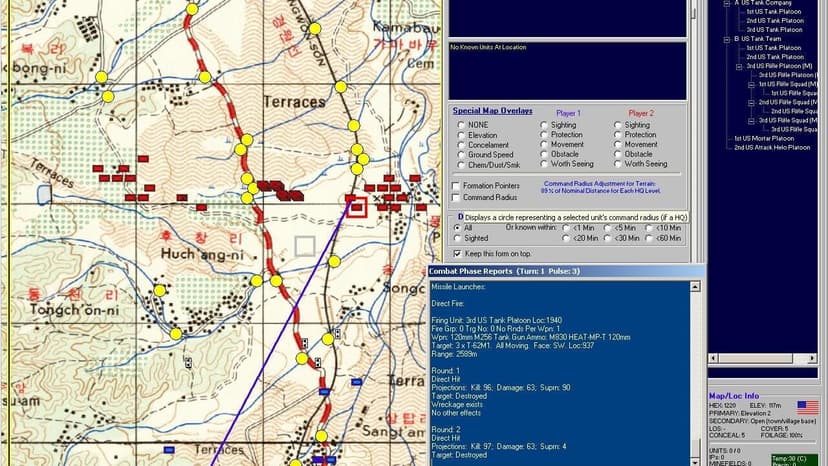The image size is (828, 466).
Task: Click the dark red unit cluster on the striped road
Action: (280, 191)
